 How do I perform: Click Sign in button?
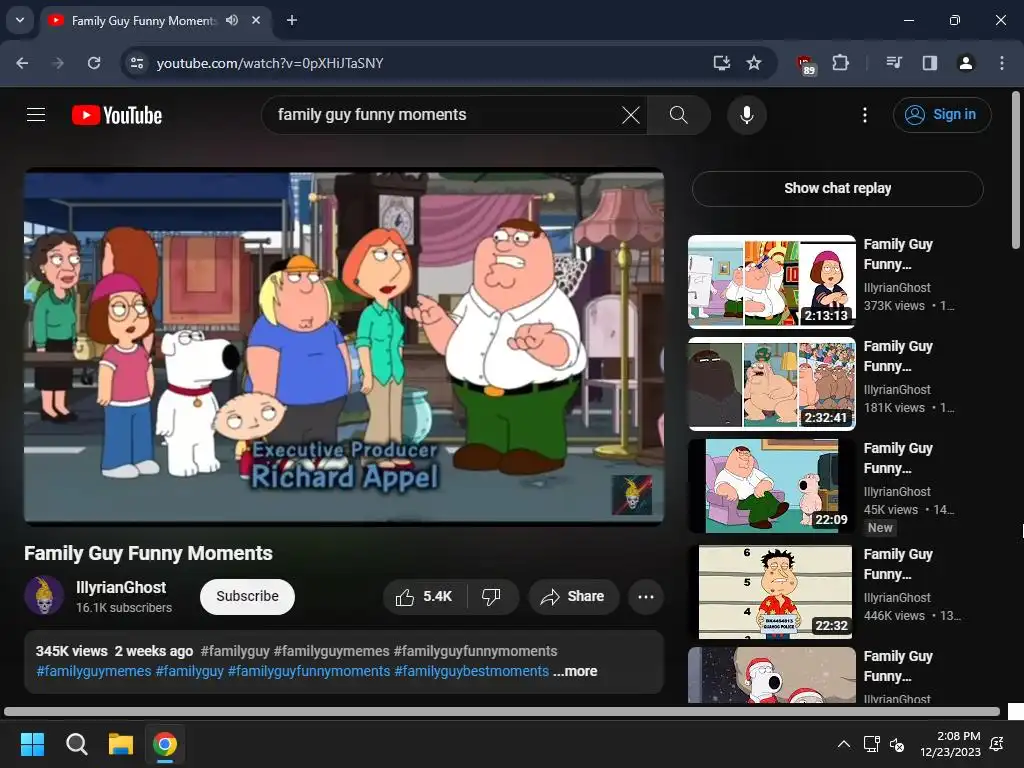coord(942,115)
